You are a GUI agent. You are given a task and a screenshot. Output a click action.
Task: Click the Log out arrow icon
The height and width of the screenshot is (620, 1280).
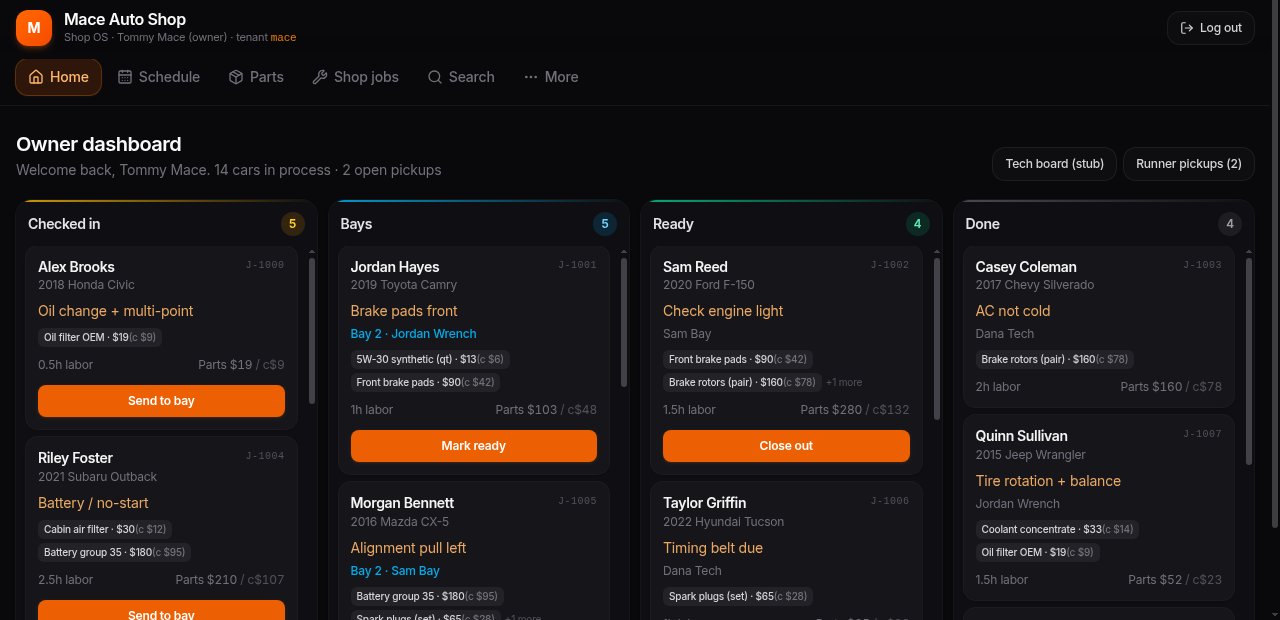(x=1187, y=28)
